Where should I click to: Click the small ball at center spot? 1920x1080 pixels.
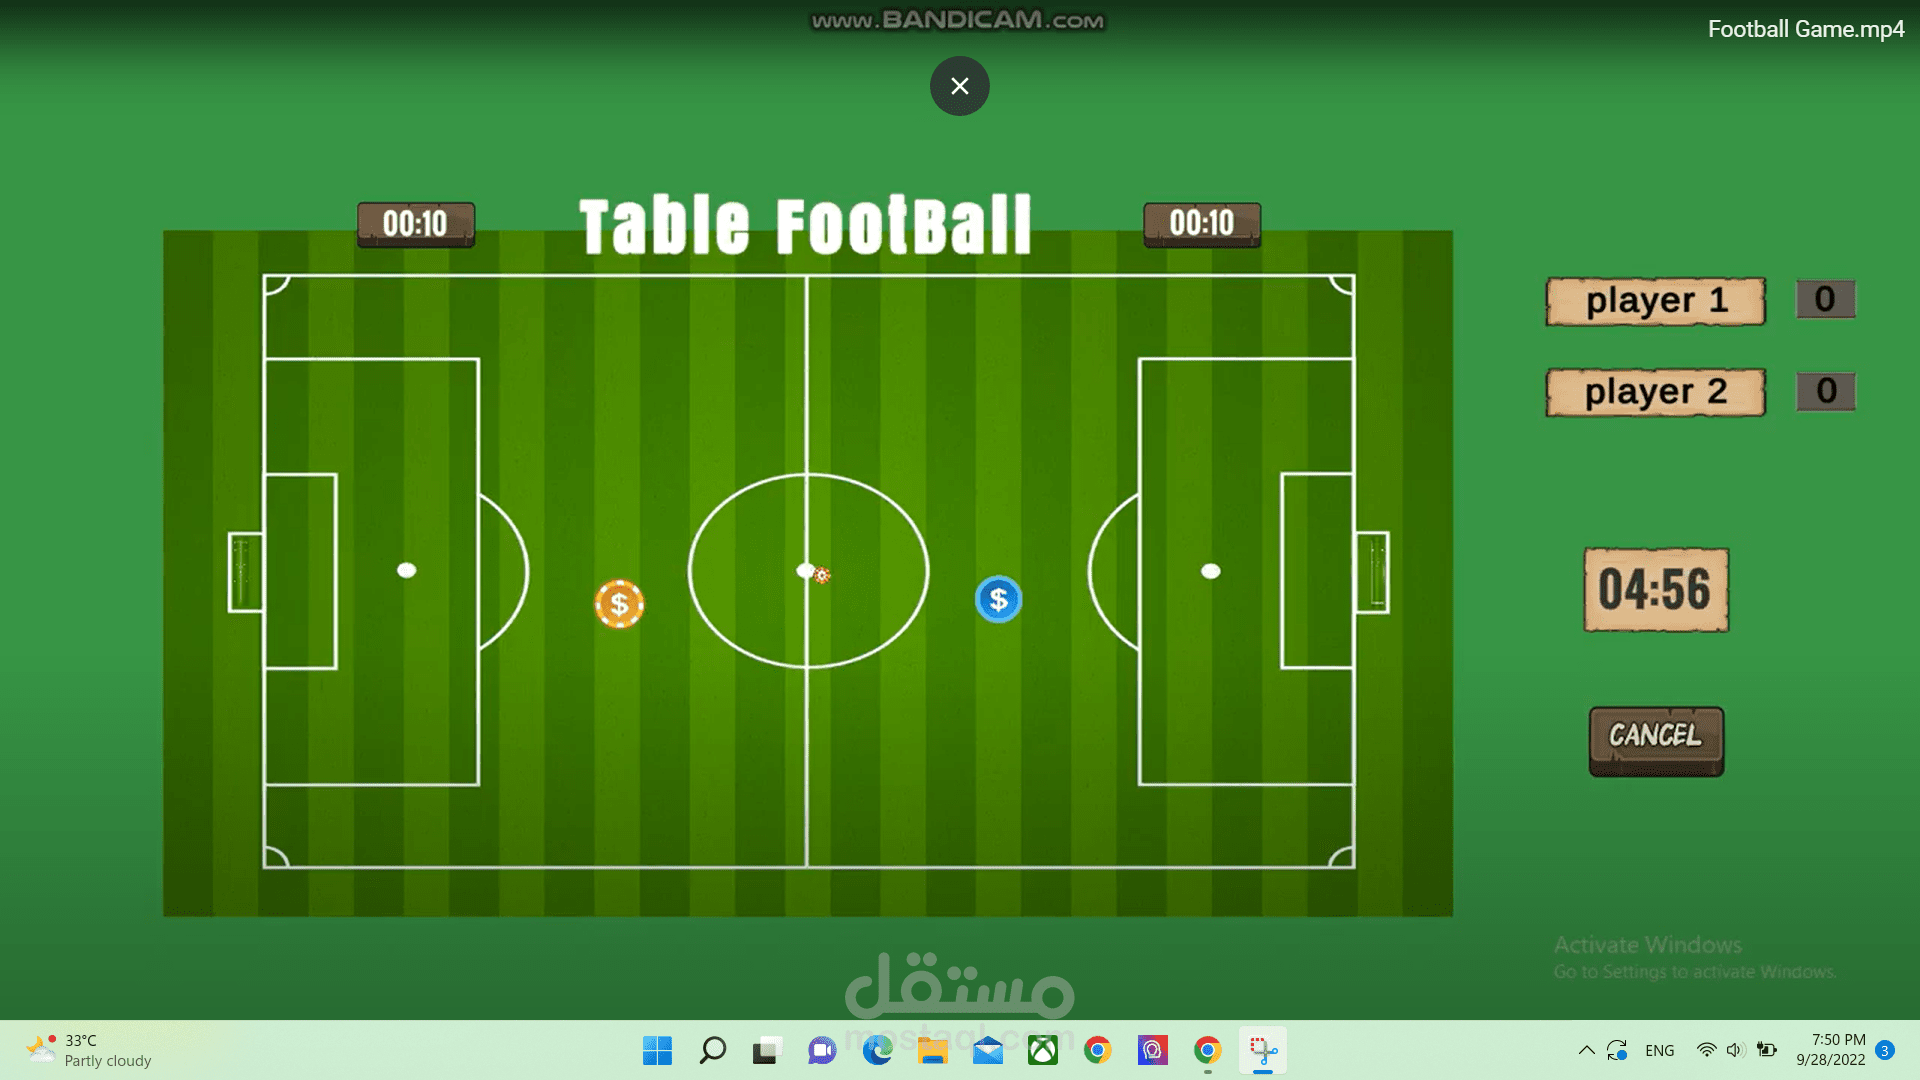[x=821, y=575]
